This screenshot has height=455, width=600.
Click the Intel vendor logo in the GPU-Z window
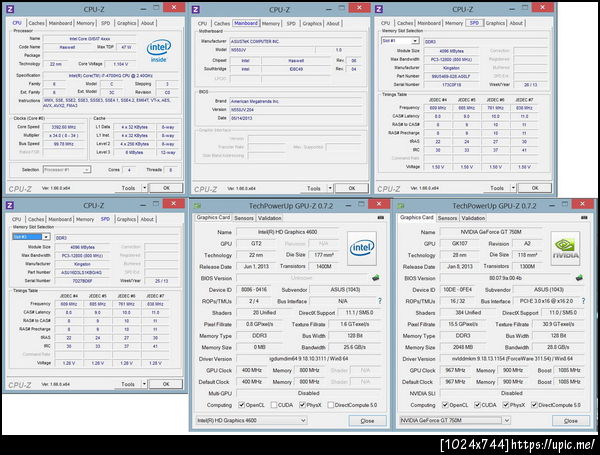(x=362, y=248)
